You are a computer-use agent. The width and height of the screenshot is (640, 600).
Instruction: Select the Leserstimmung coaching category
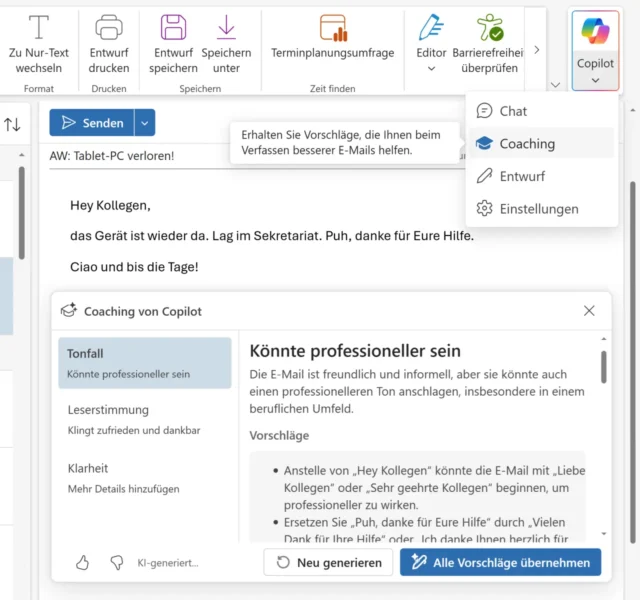click(x=145, y=420)
